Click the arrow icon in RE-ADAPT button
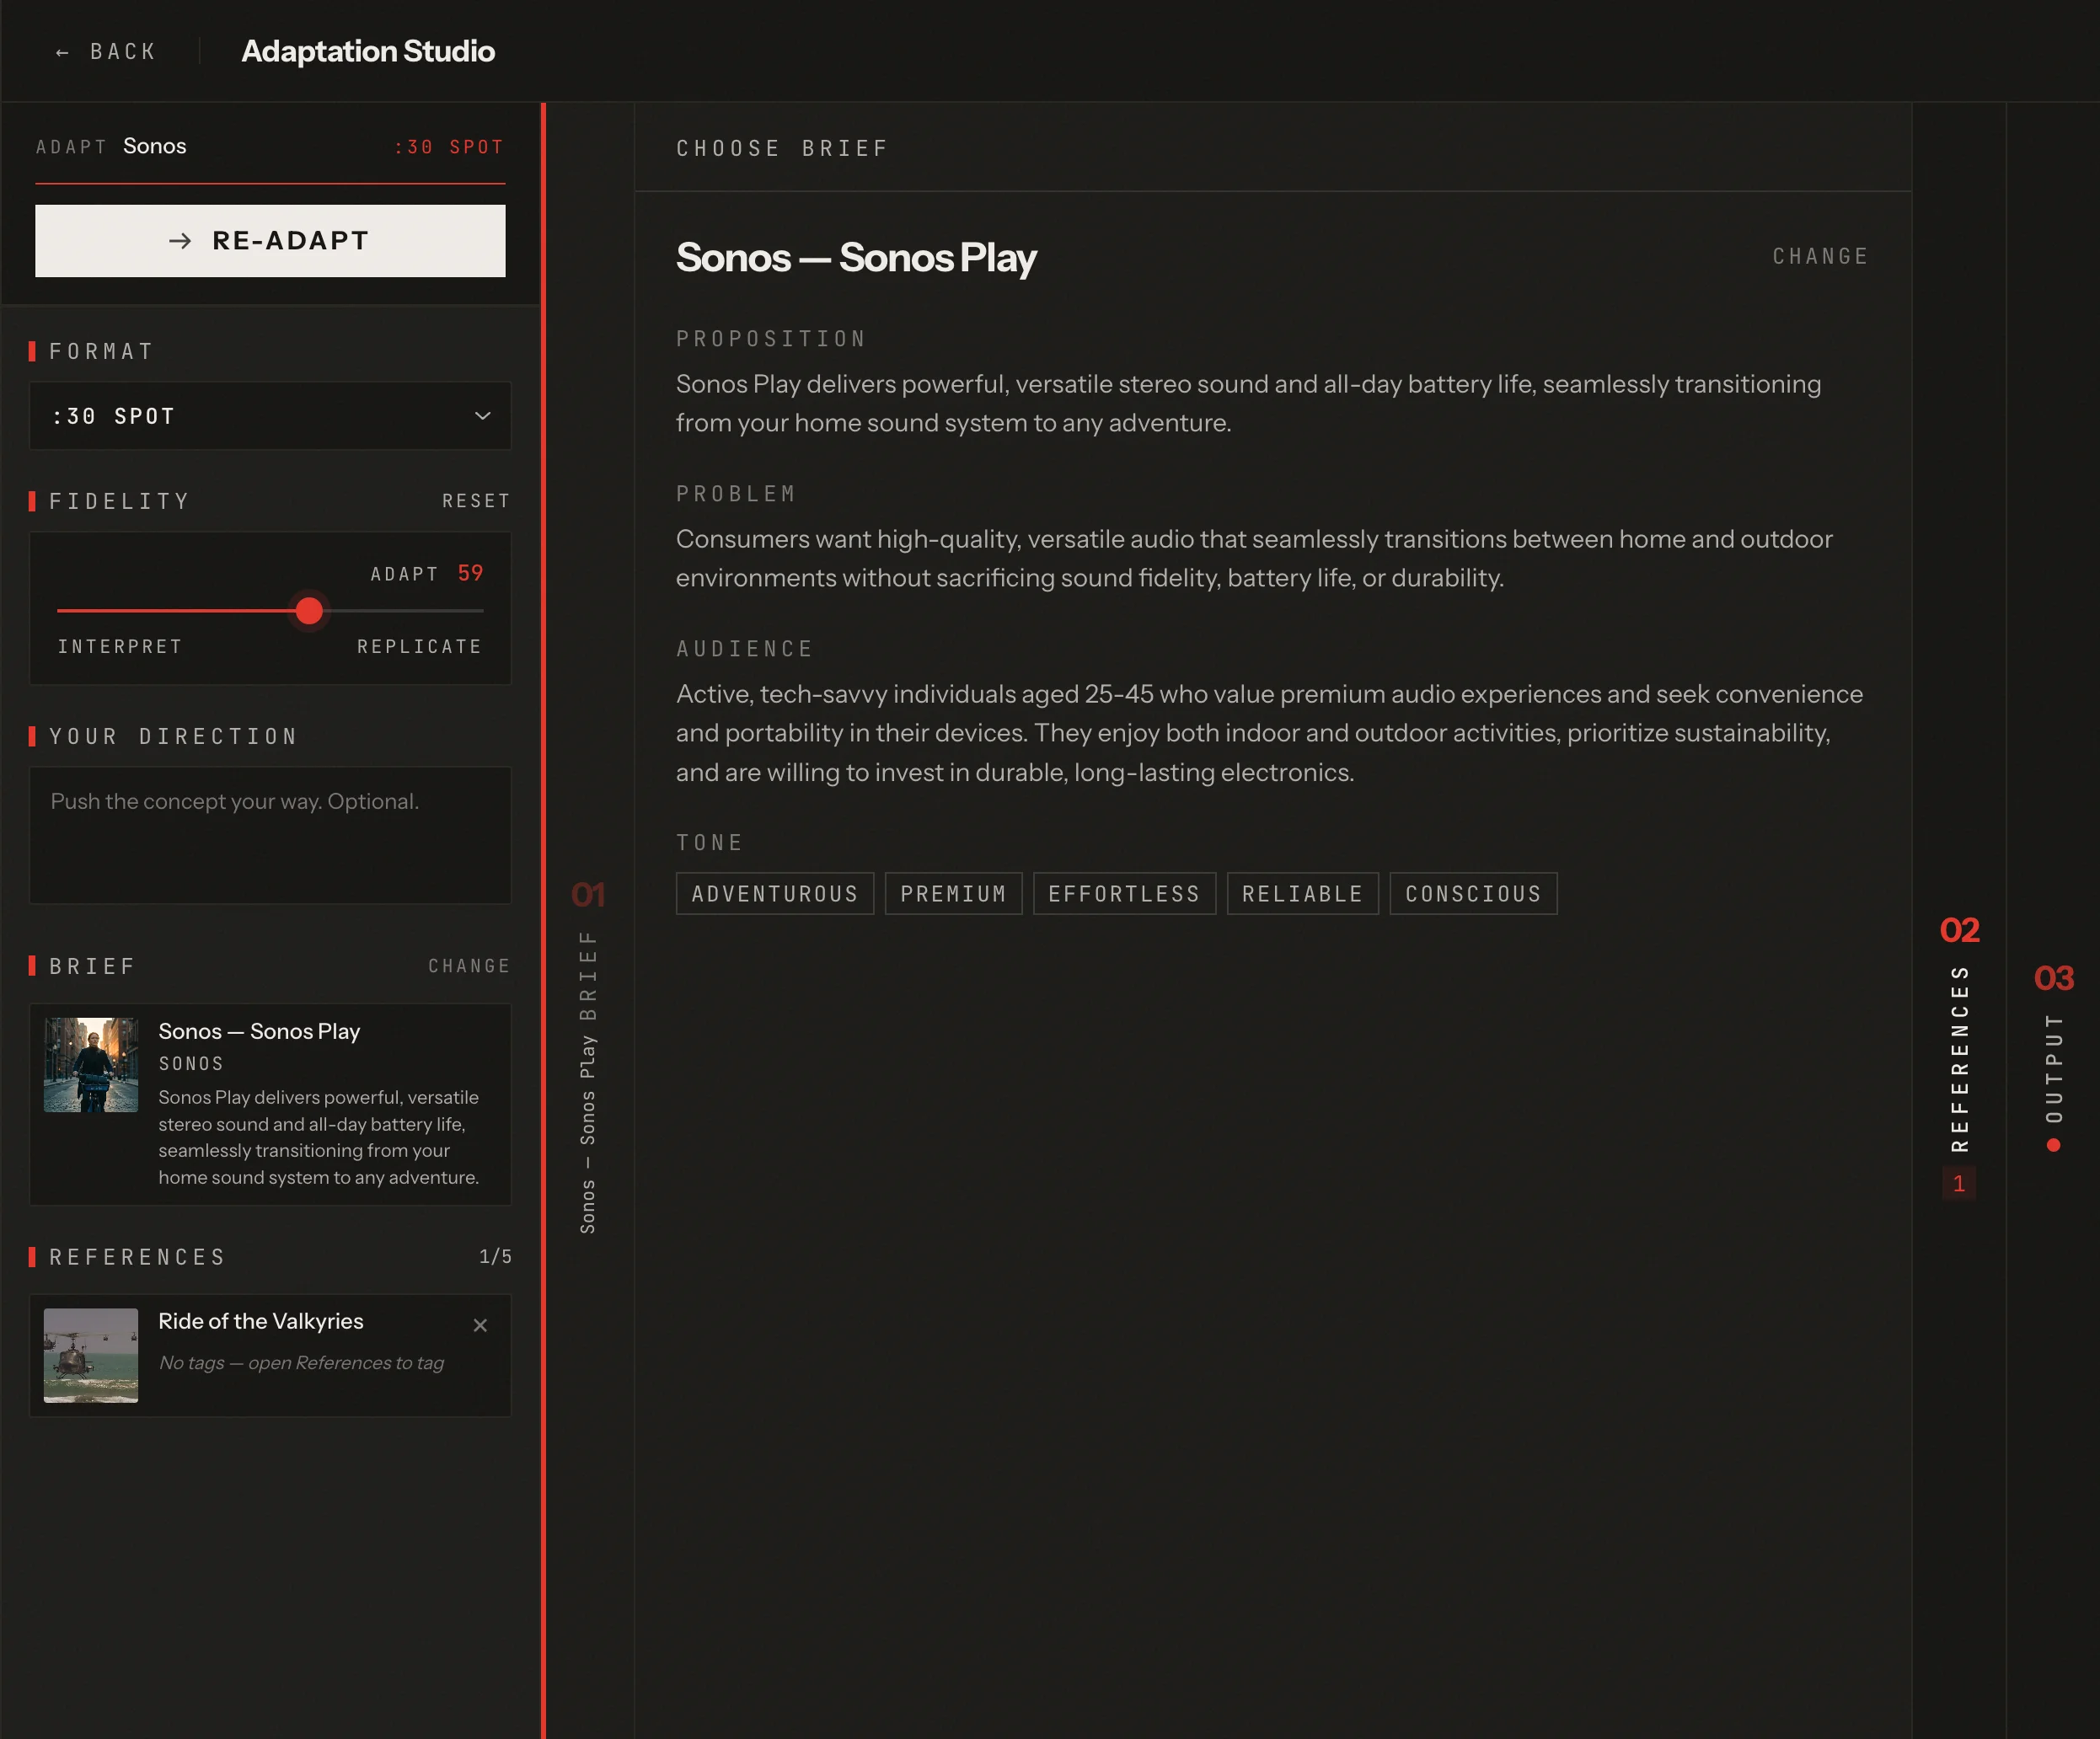 tap(180, 241)
